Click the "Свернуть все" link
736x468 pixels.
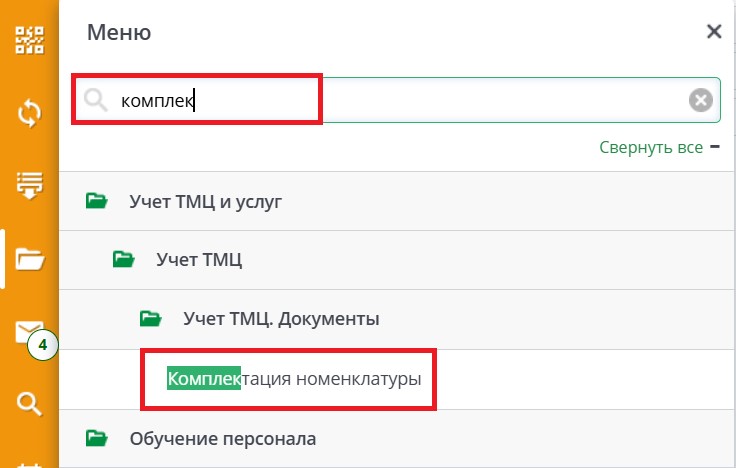(651, 148)
